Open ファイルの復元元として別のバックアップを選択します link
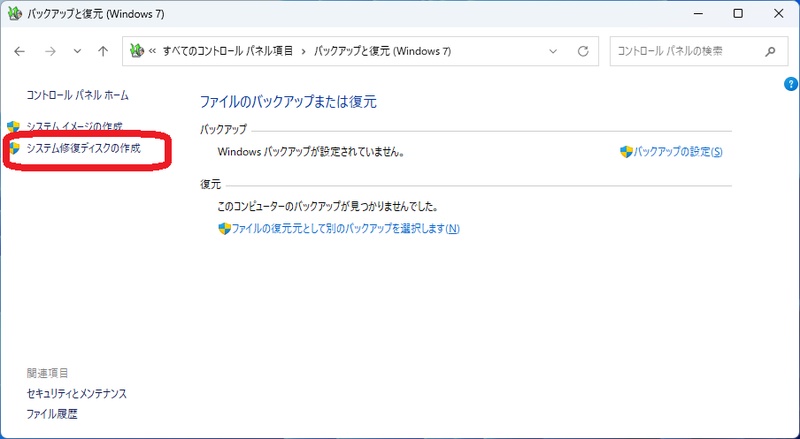The width and height of the screenshot is (800, 439). [346, 228]
